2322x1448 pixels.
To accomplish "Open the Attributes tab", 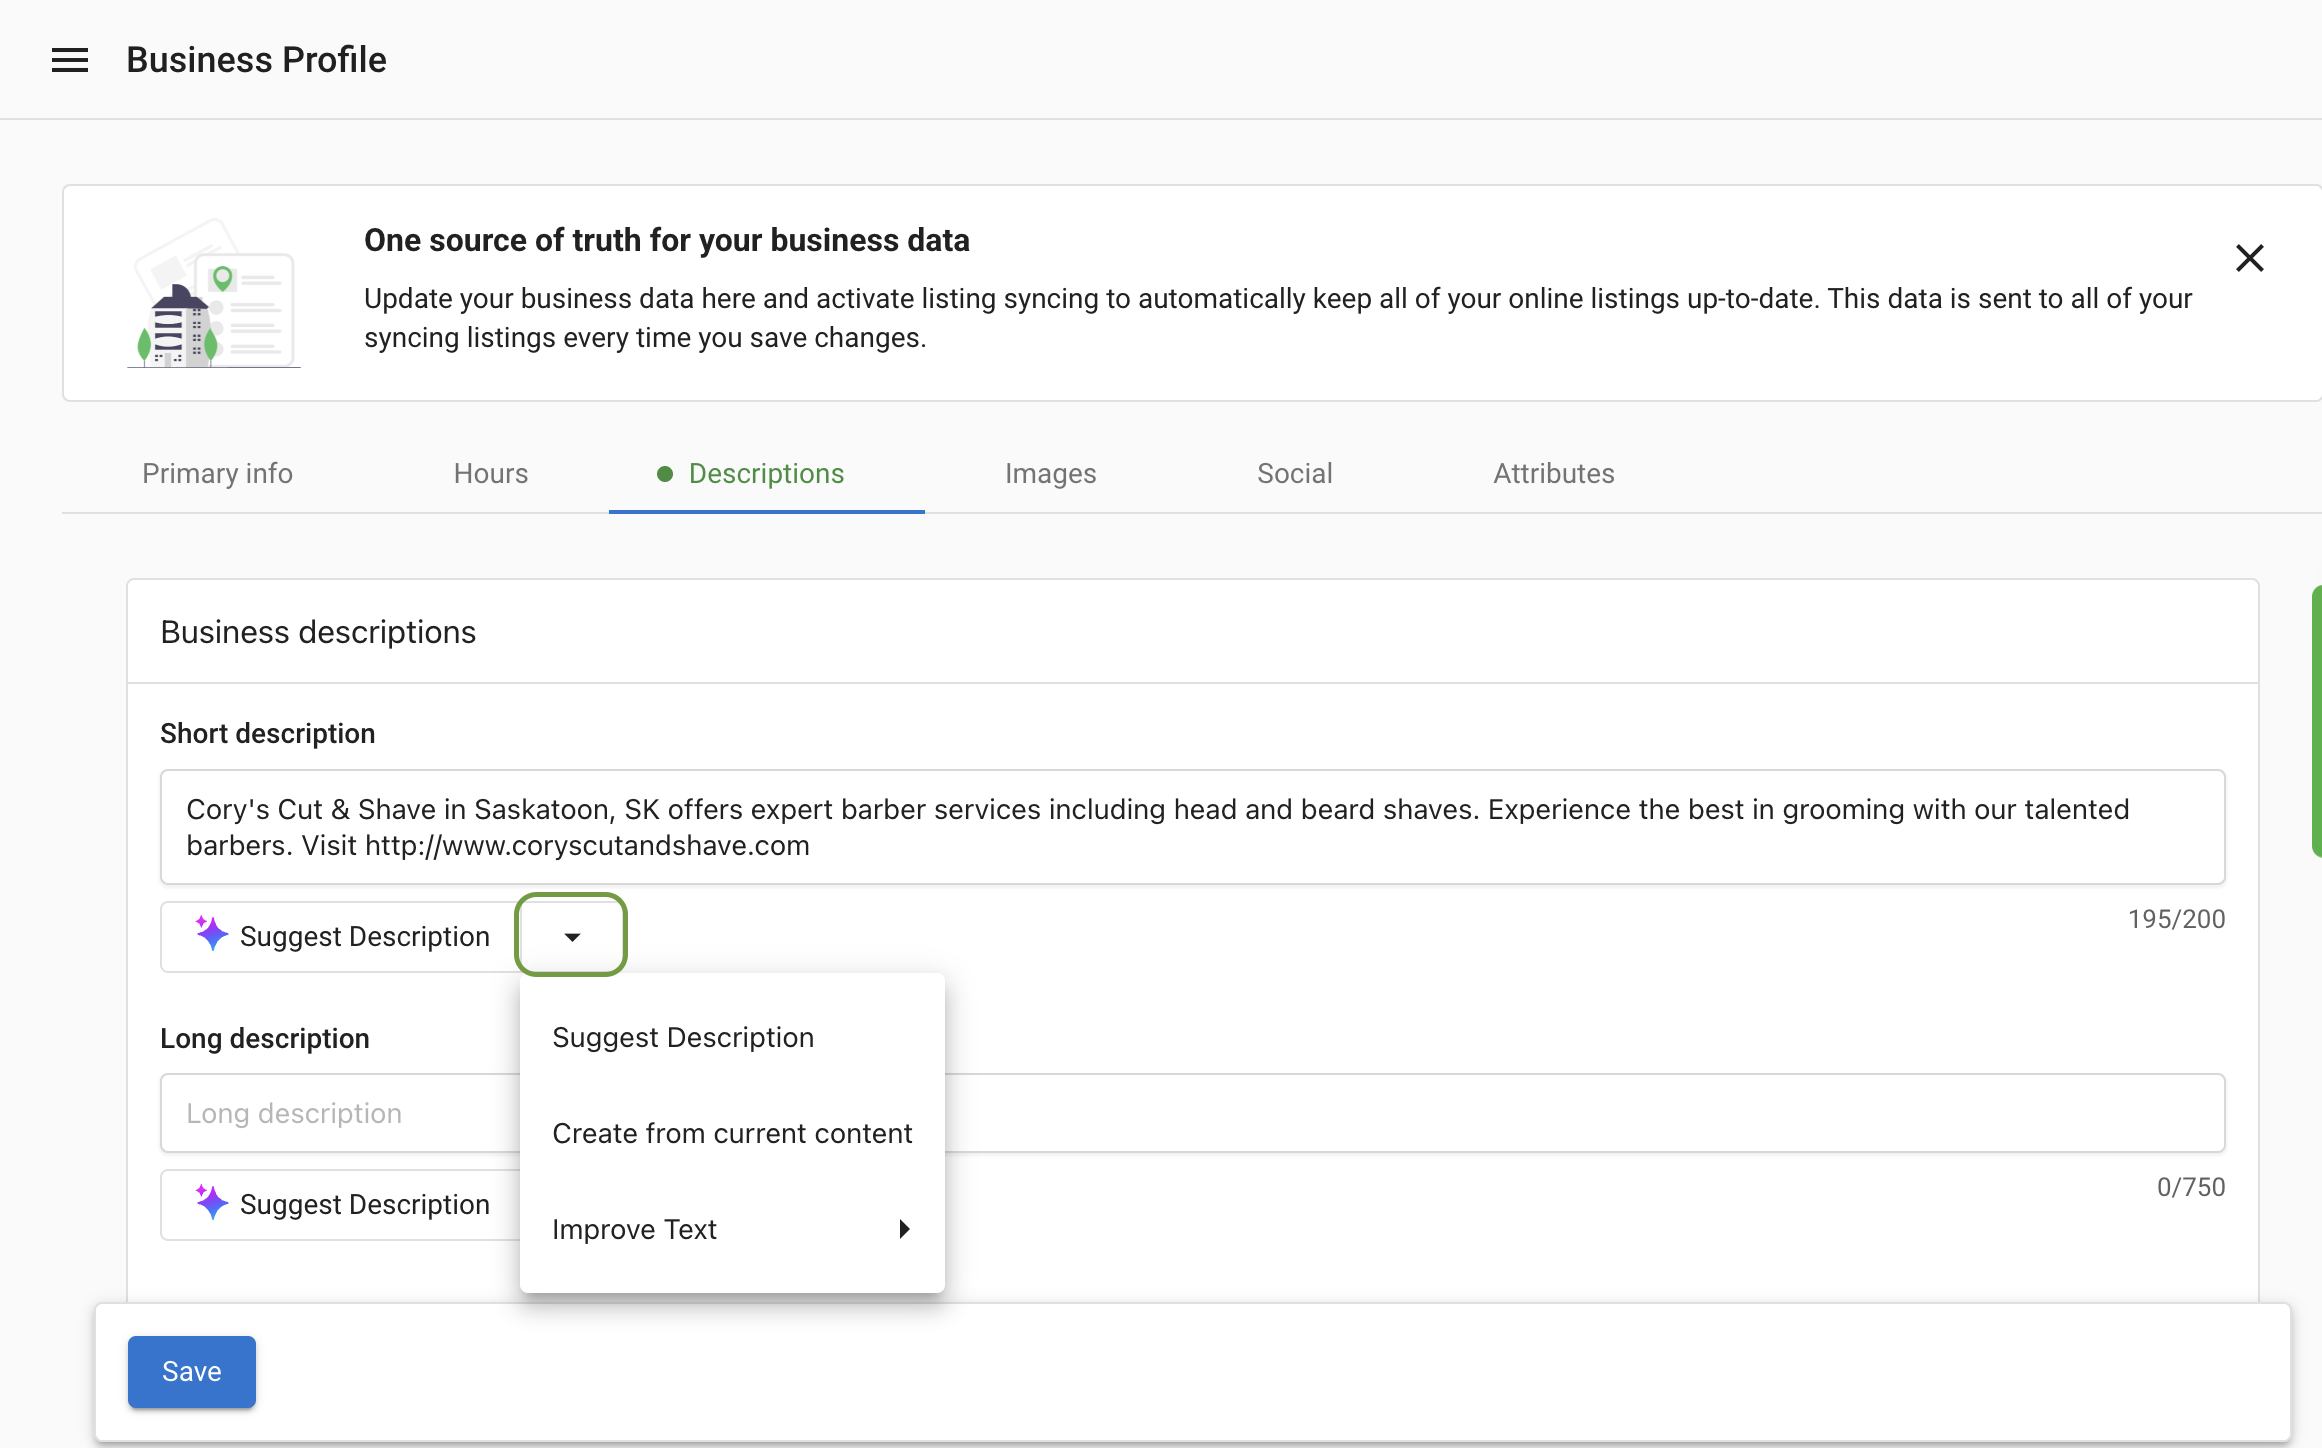I will coord(1553,474).
